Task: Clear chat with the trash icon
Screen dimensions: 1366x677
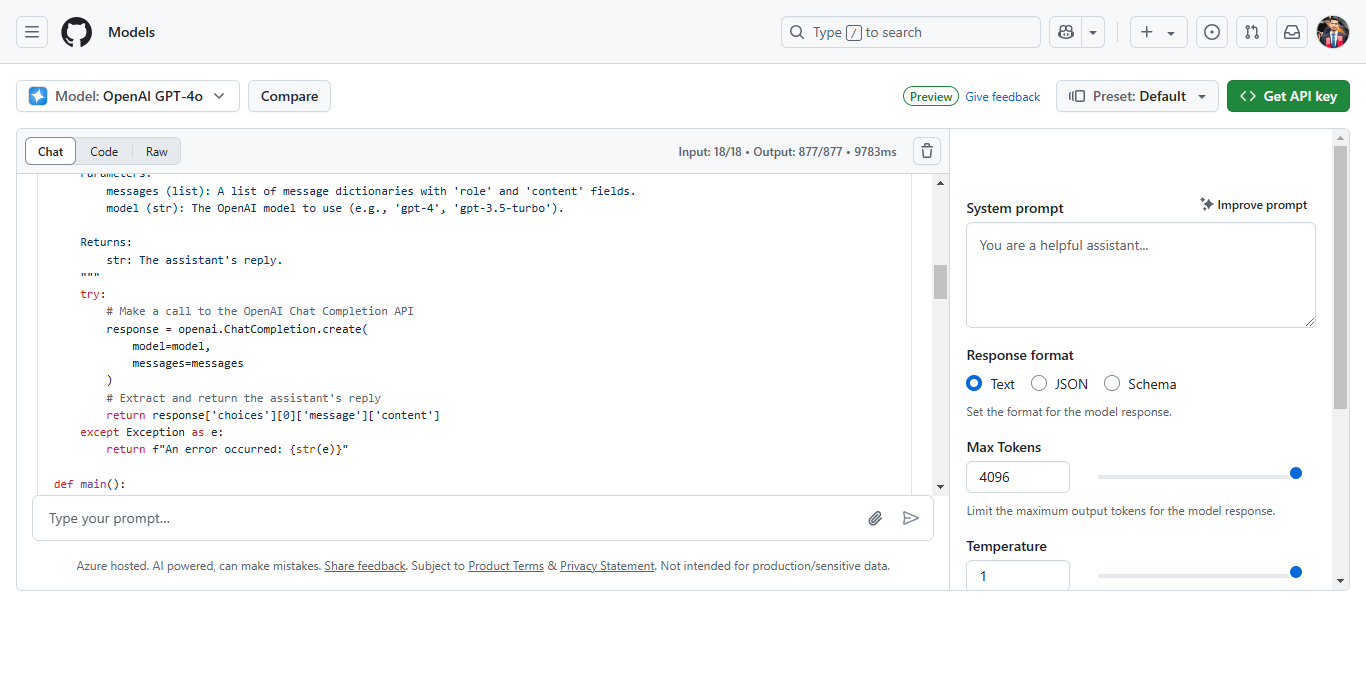Action: pyautogui.click(x=927, y=151)
